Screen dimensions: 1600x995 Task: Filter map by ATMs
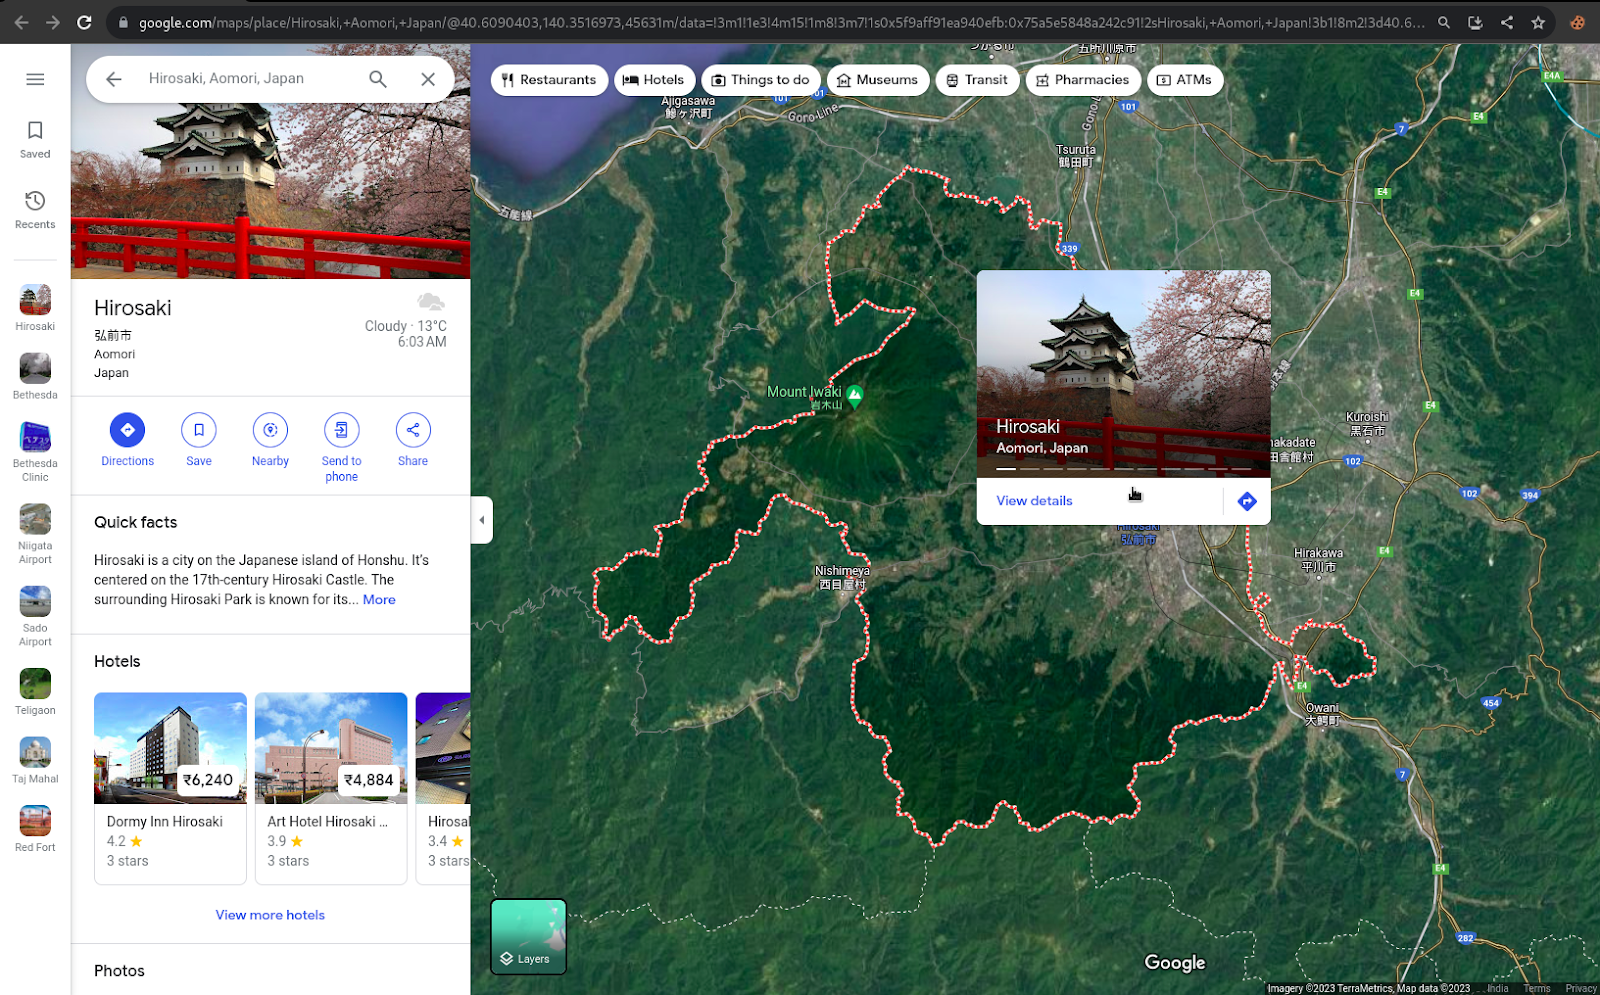tap(1185, 80)
